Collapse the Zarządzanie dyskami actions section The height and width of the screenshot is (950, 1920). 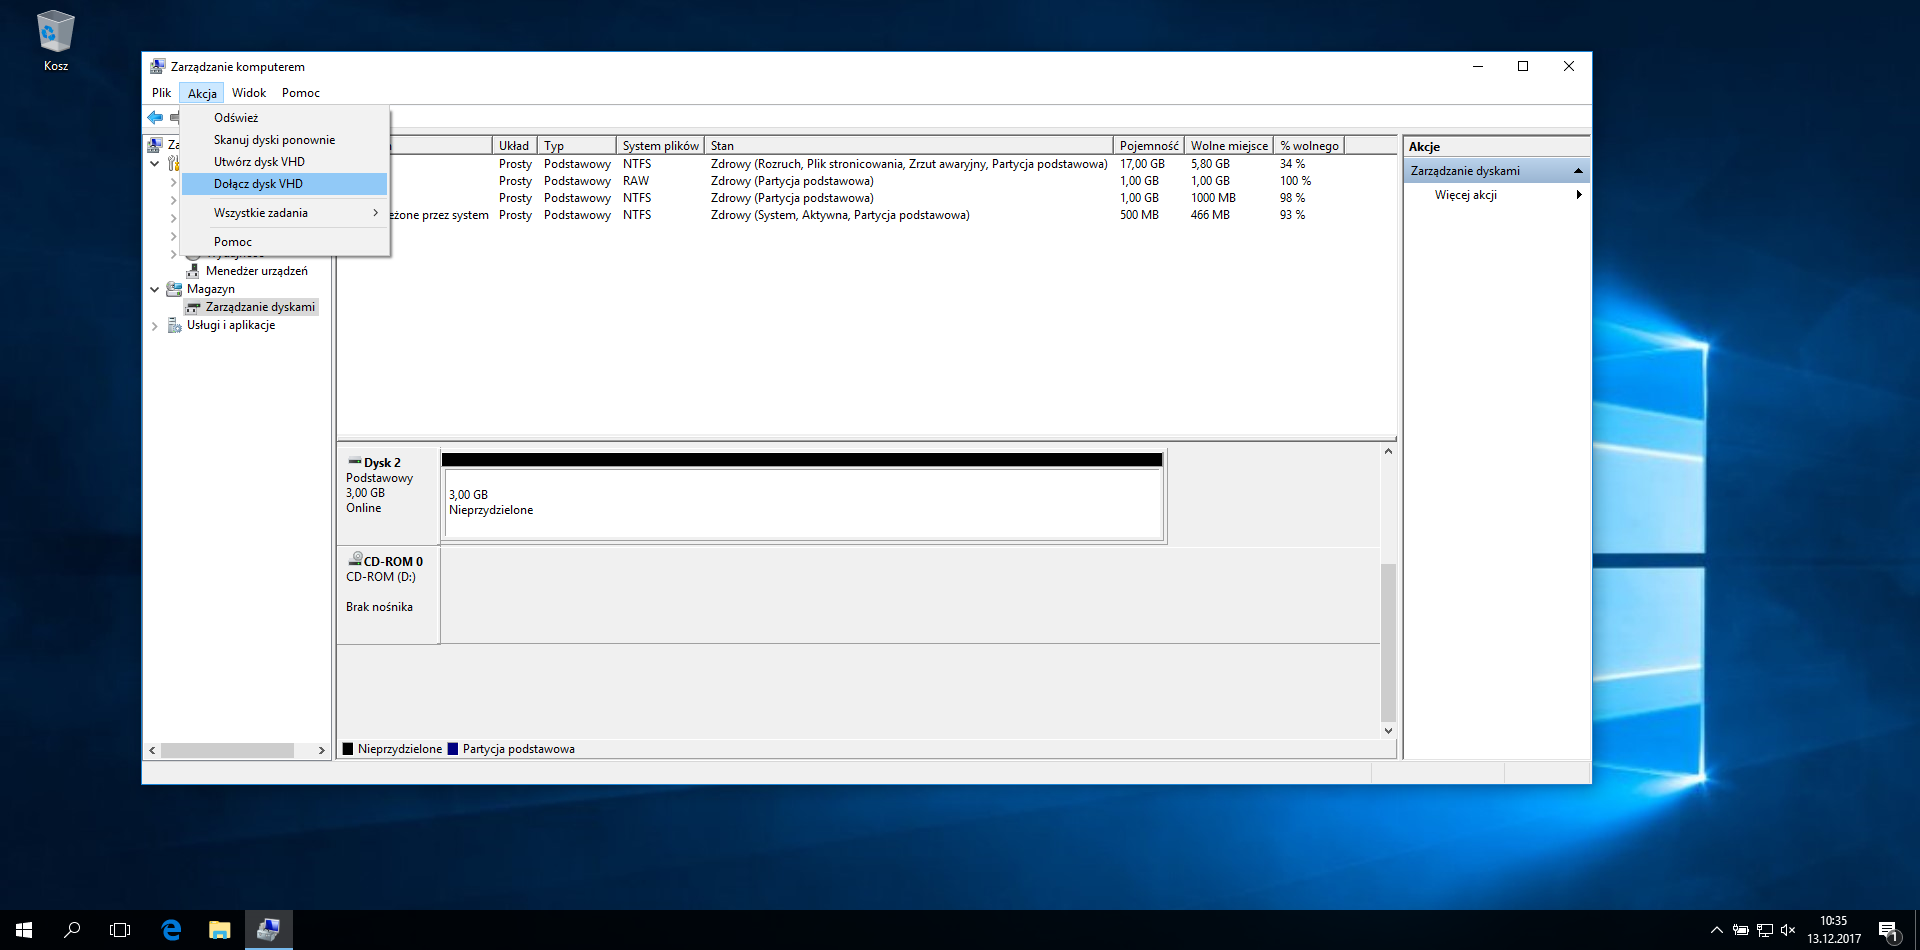1578,171
